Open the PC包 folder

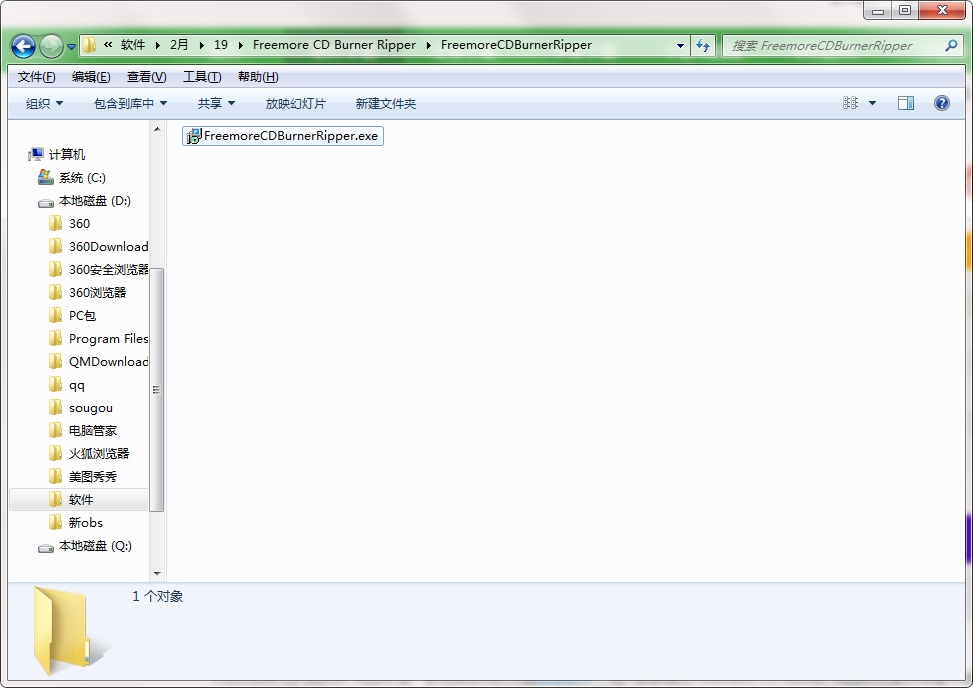73,315
